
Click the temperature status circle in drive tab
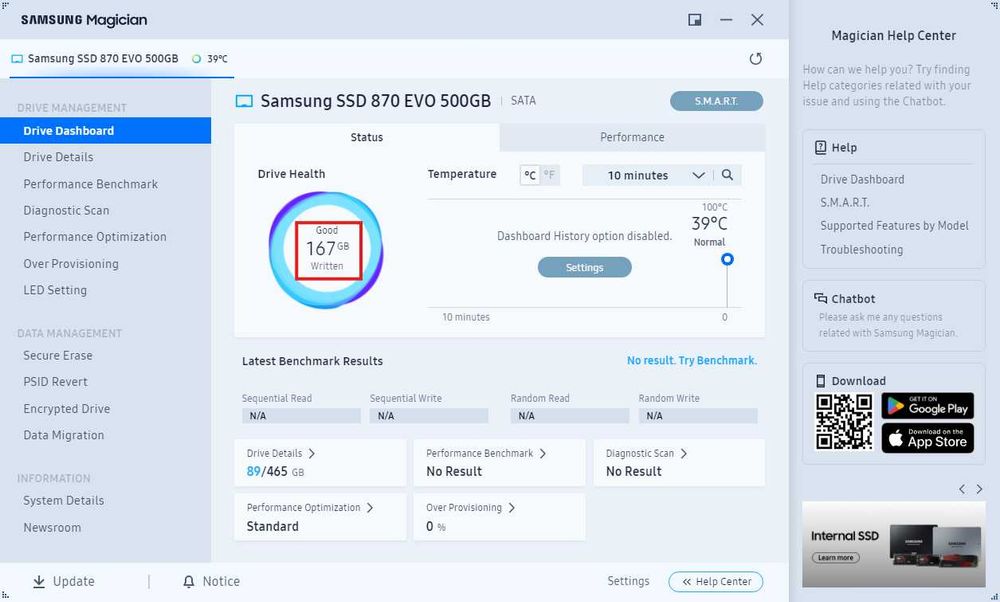click(196, 59)
